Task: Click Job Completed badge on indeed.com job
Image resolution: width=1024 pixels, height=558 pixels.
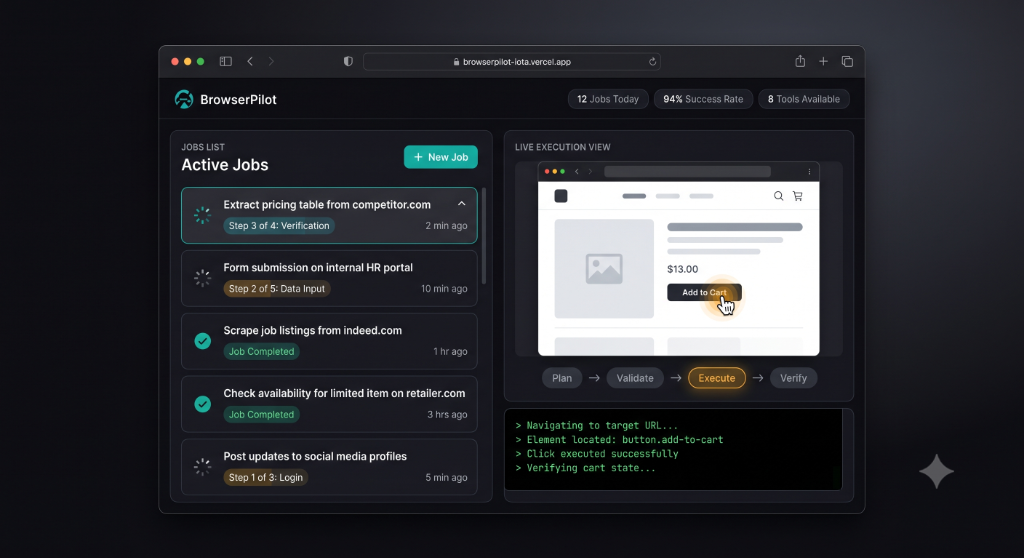Action: pos(261,351)
